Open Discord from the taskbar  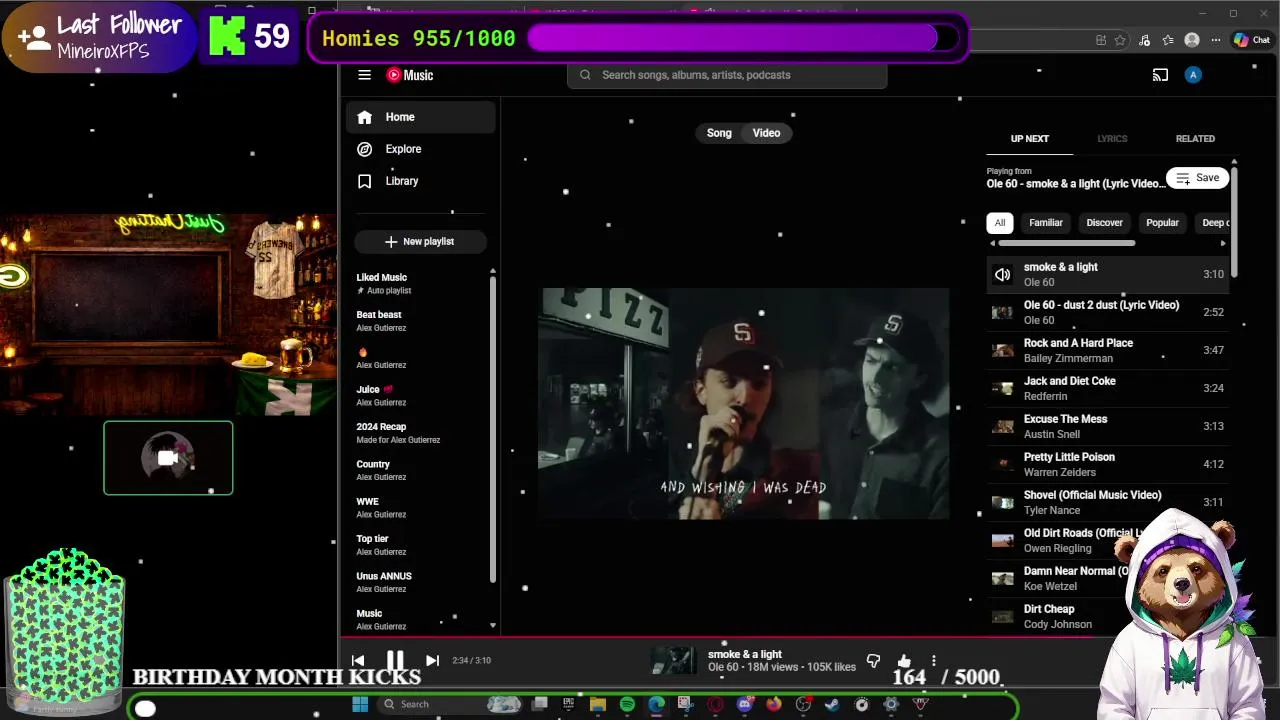[744, 704]
